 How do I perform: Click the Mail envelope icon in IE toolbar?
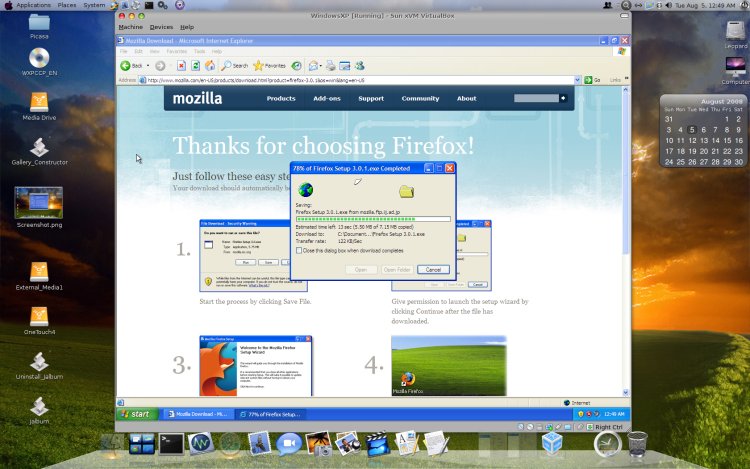pyautogui.click(x=313, y=65)
